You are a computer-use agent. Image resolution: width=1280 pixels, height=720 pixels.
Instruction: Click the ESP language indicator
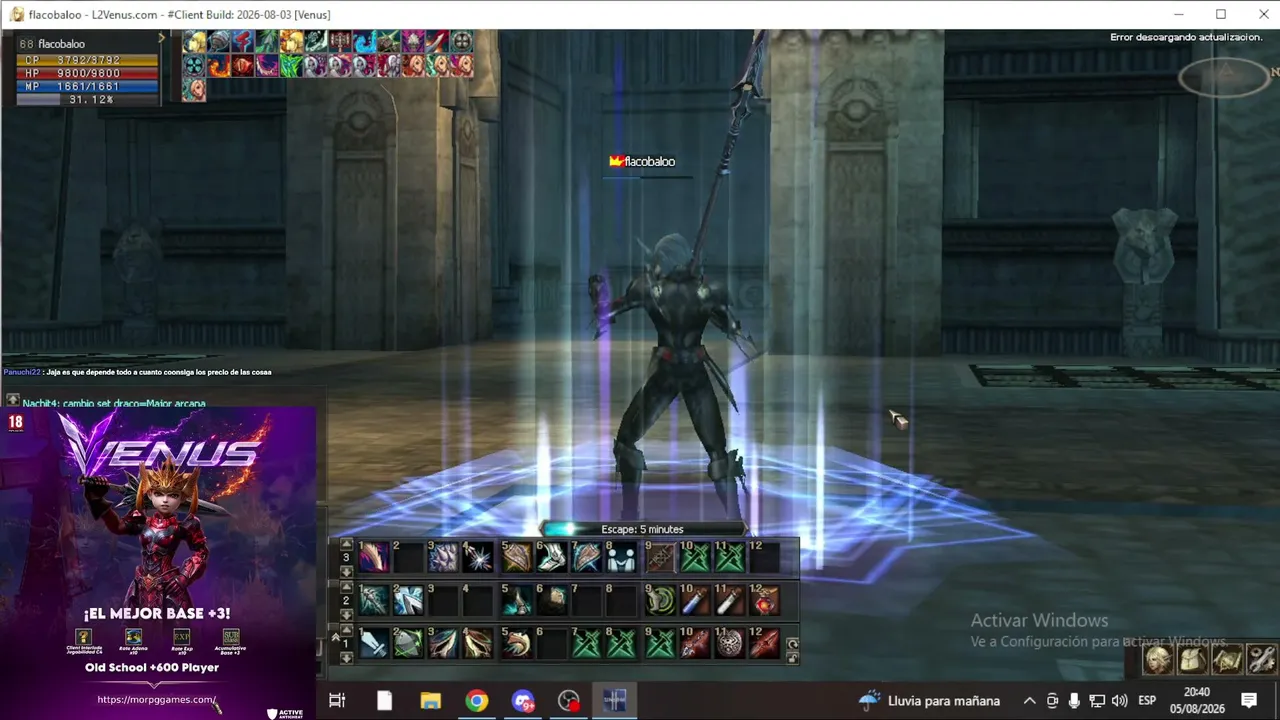(x=1147, y=700)
